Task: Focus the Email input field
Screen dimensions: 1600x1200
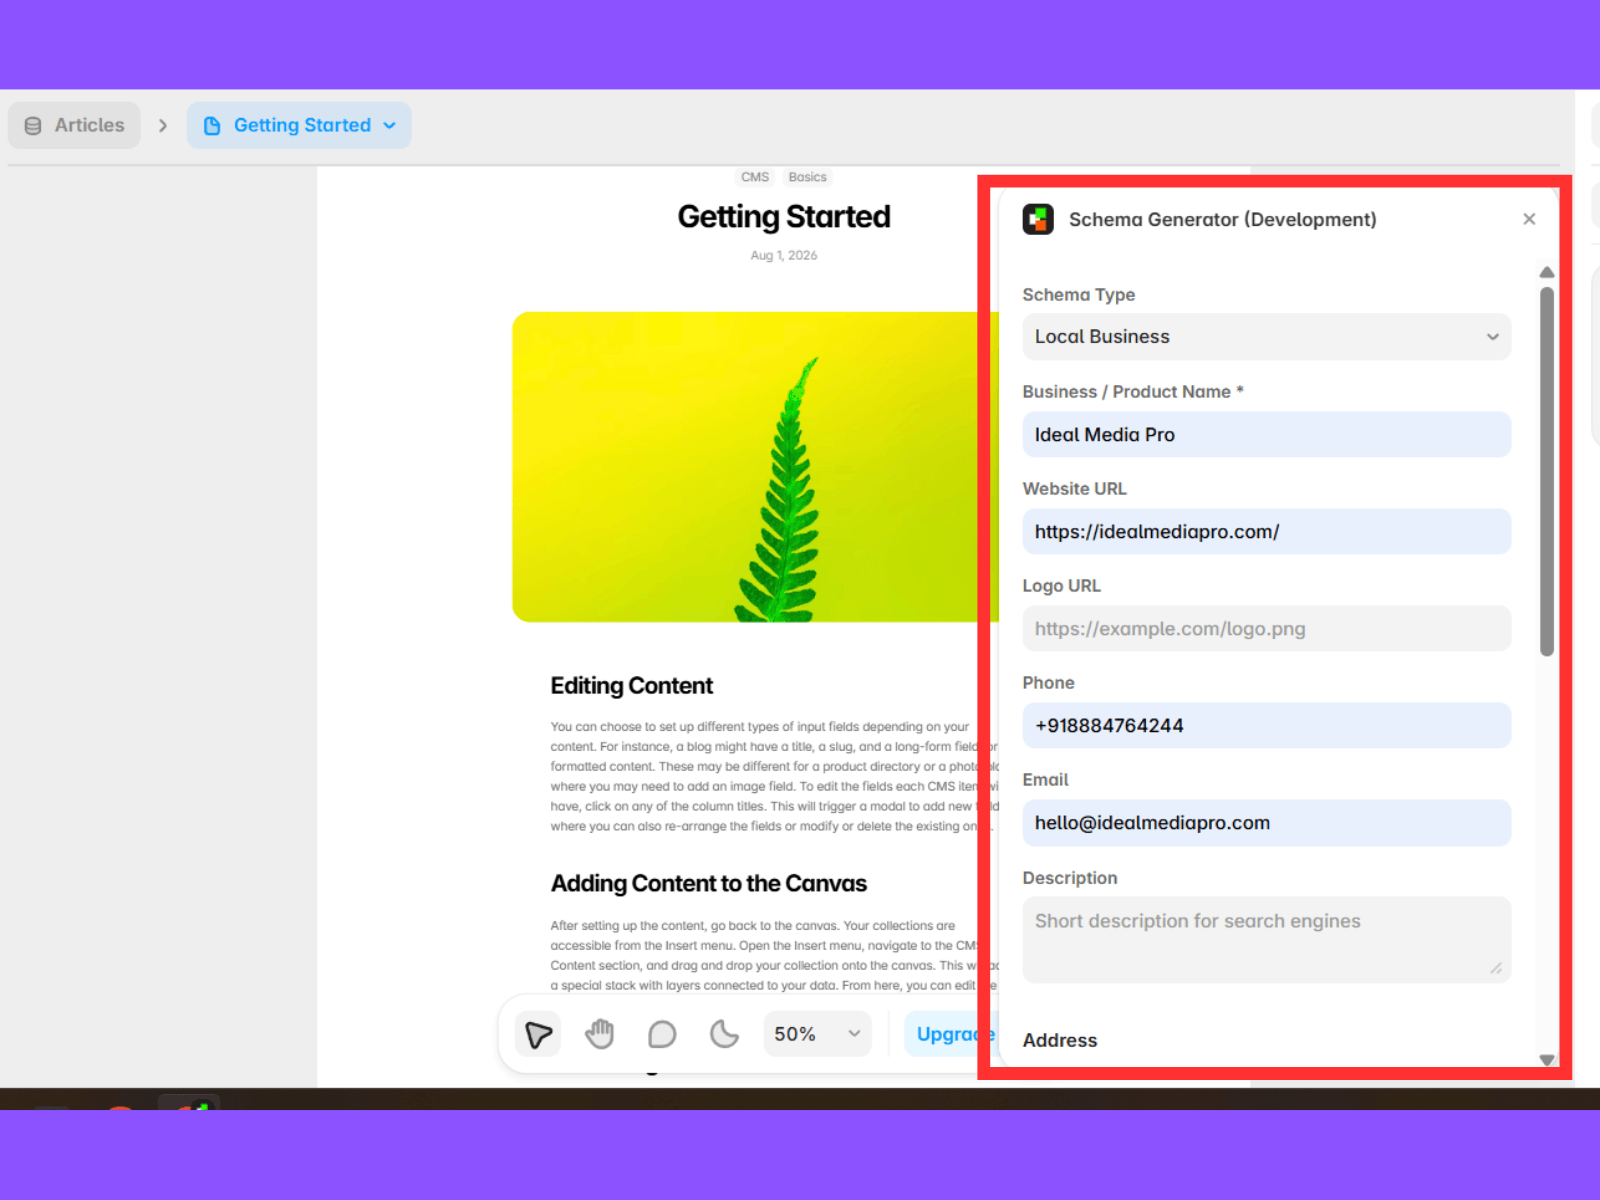Action: pos(1266,823)
